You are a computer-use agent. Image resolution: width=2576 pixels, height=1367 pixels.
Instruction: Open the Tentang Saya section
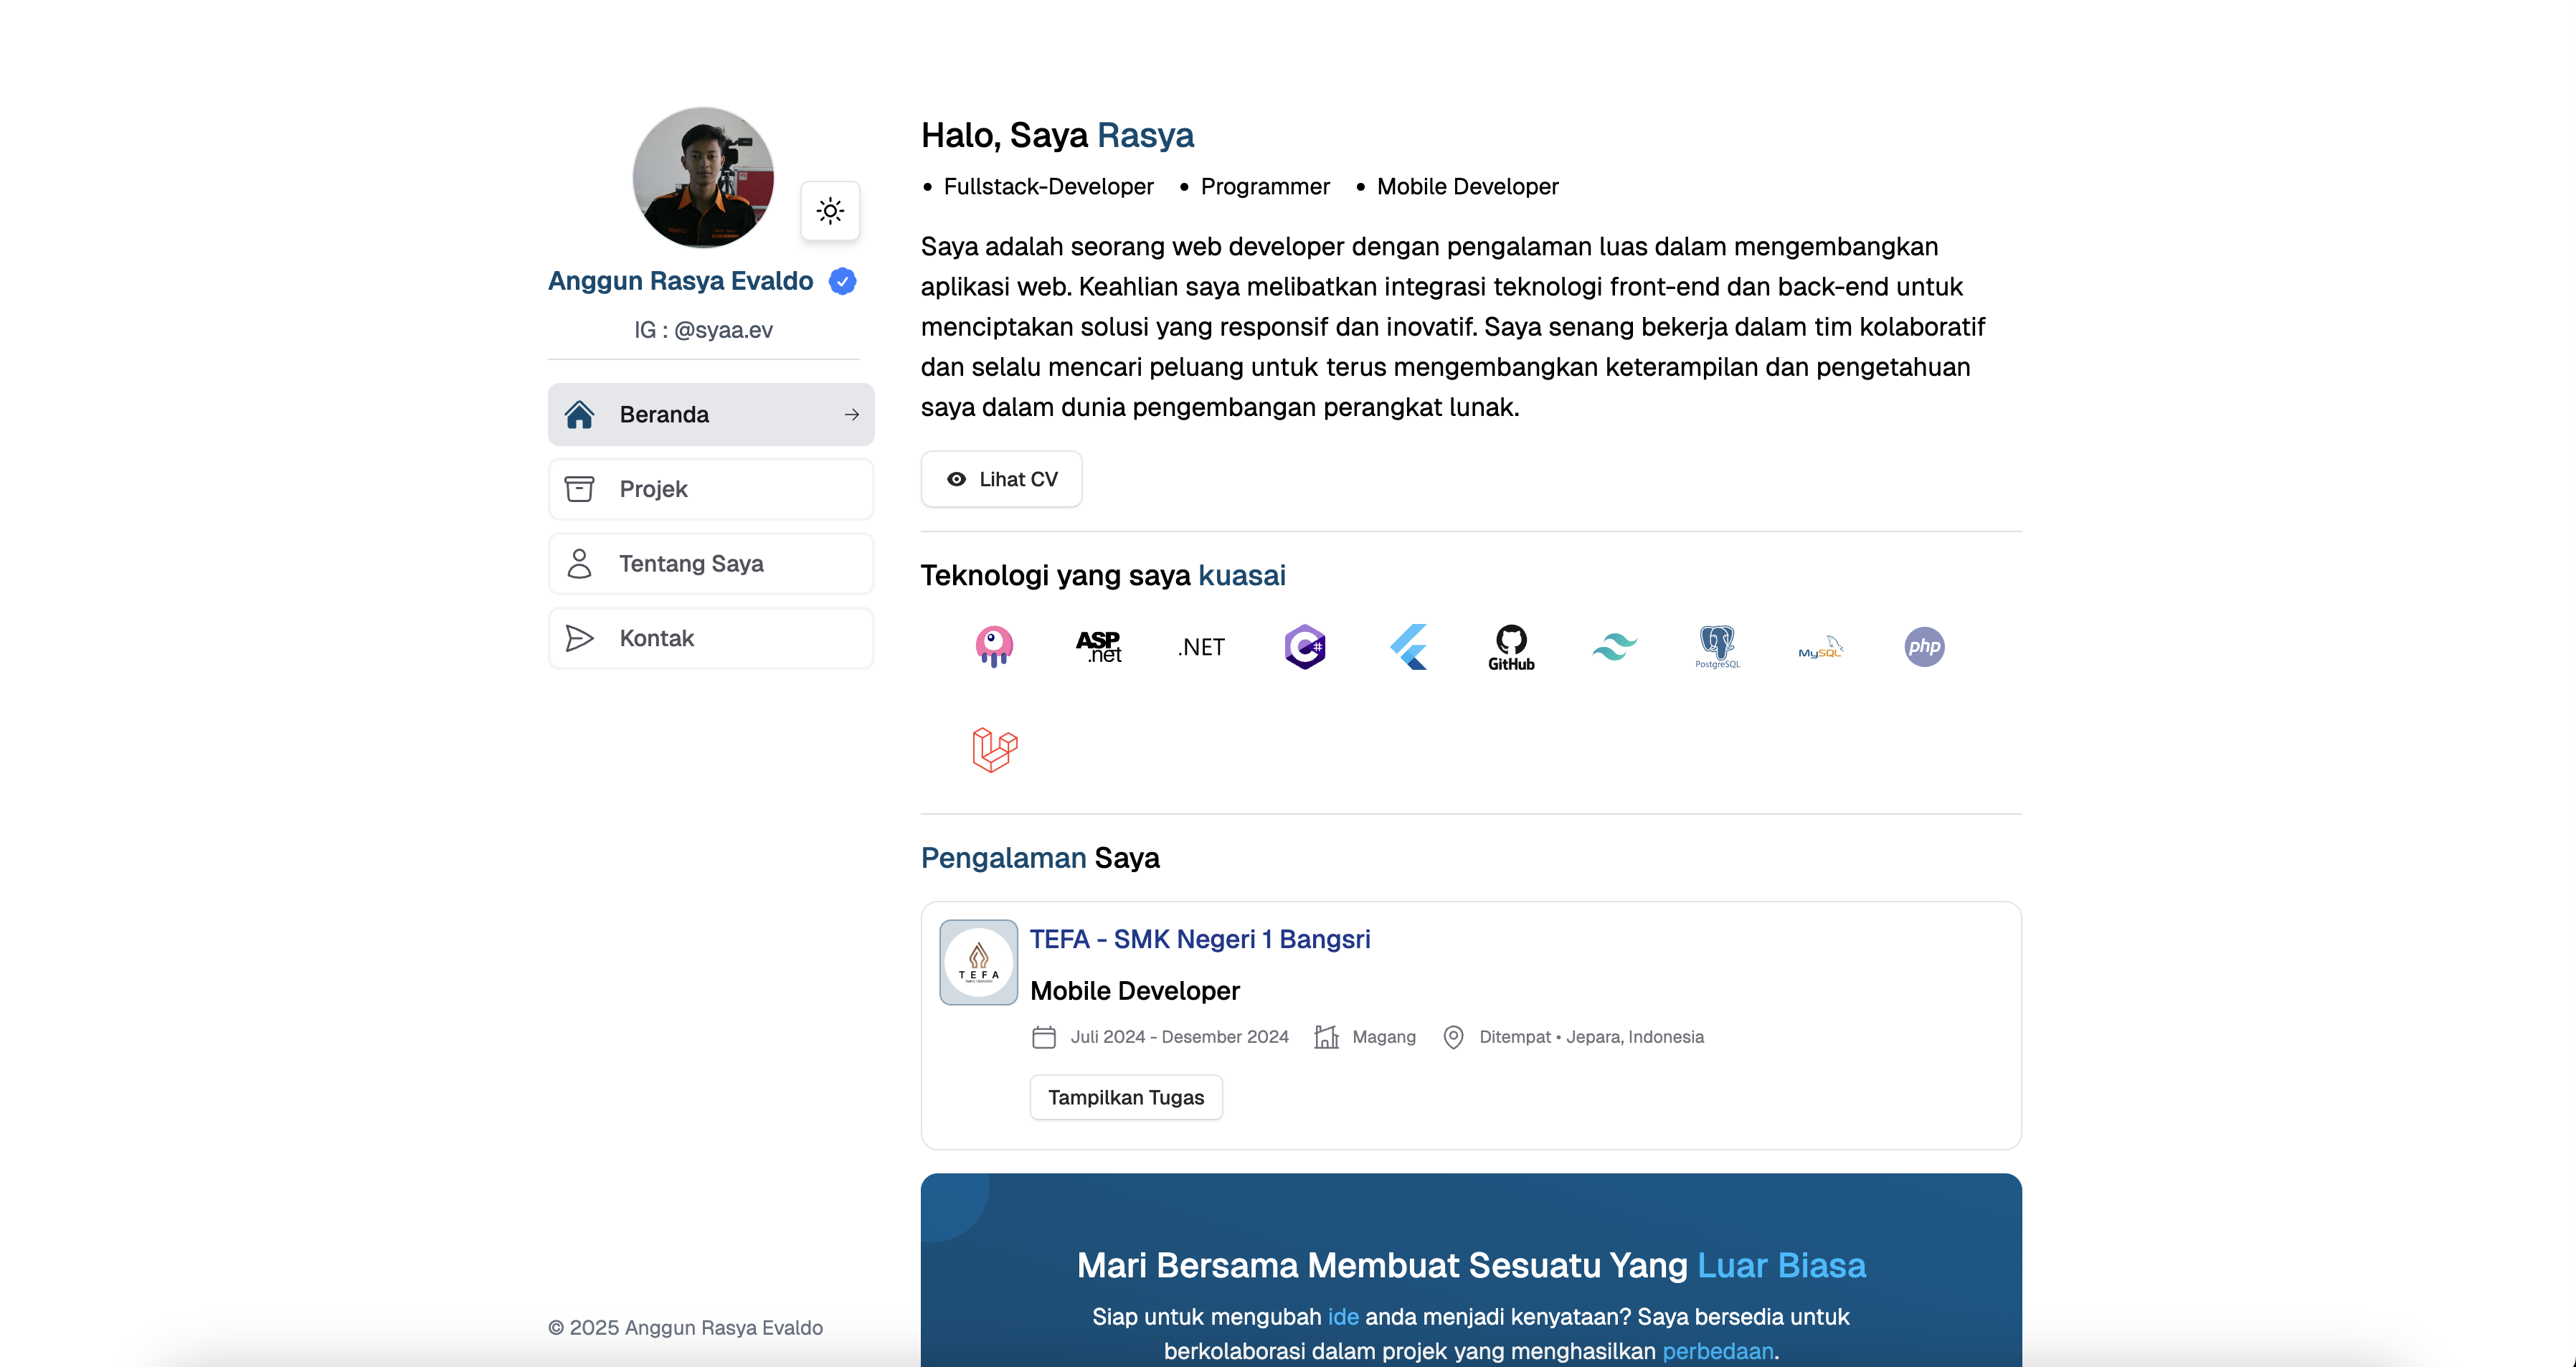711,564
